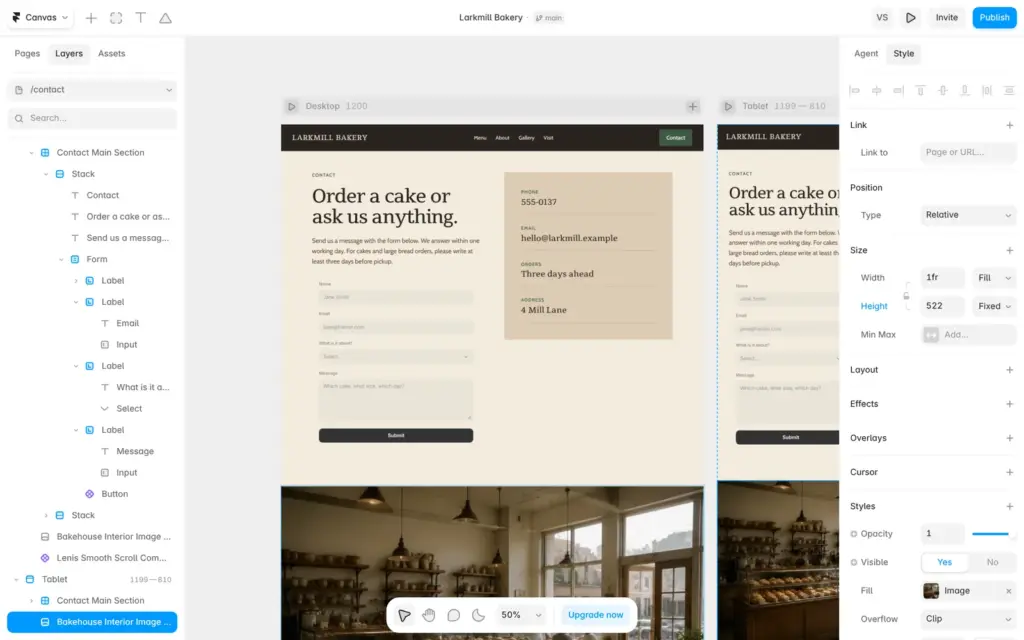This screenshot has width=1024, height=640.
Task: Open the /contact page selector dropdown
Action: click(92, 89)
